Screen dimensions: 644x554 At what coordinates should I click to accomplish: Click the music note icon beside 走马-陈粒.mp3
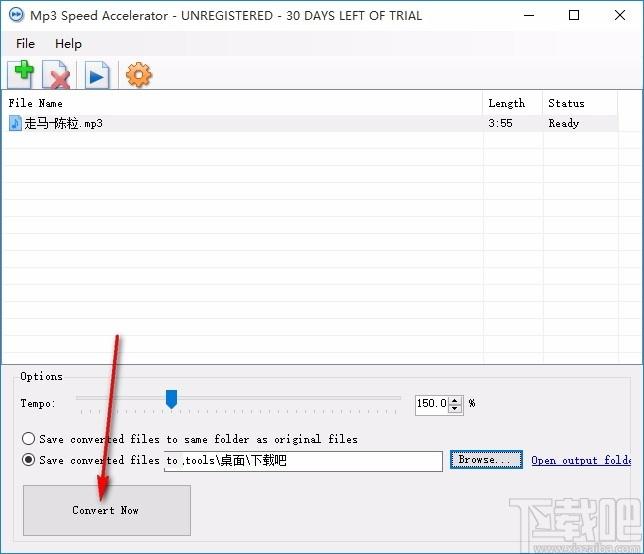pyautogui.click(x=15, y=123)
